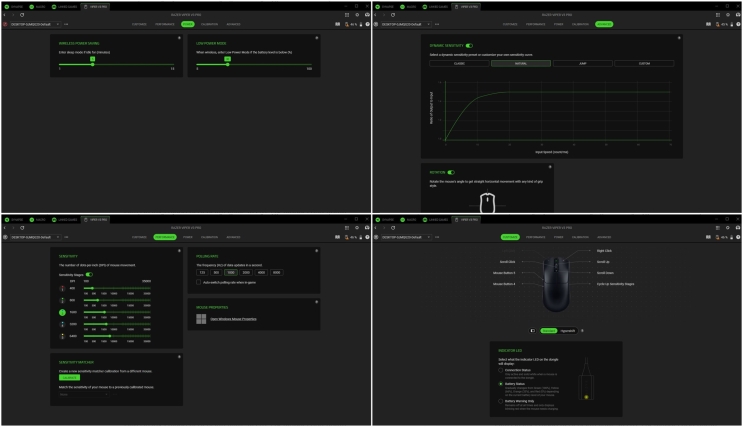Switch to the Linked Games tab in the Advanced window
The width and height of the screenshot is (743, 427).
pos(435,7)
